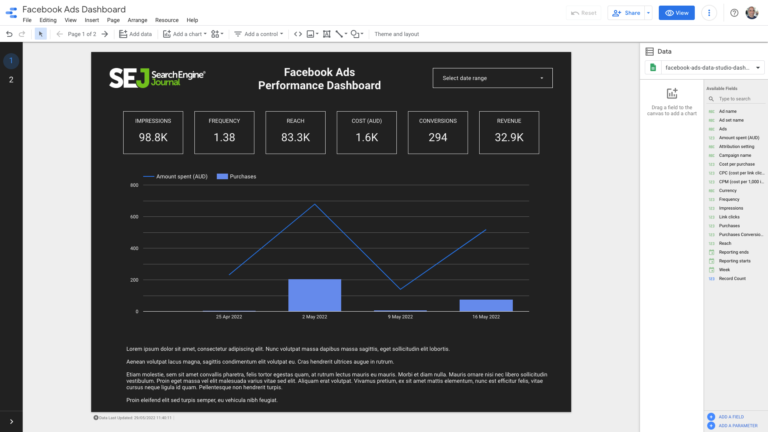Share the report
This screenshot has width=768, height=432.
626,13
